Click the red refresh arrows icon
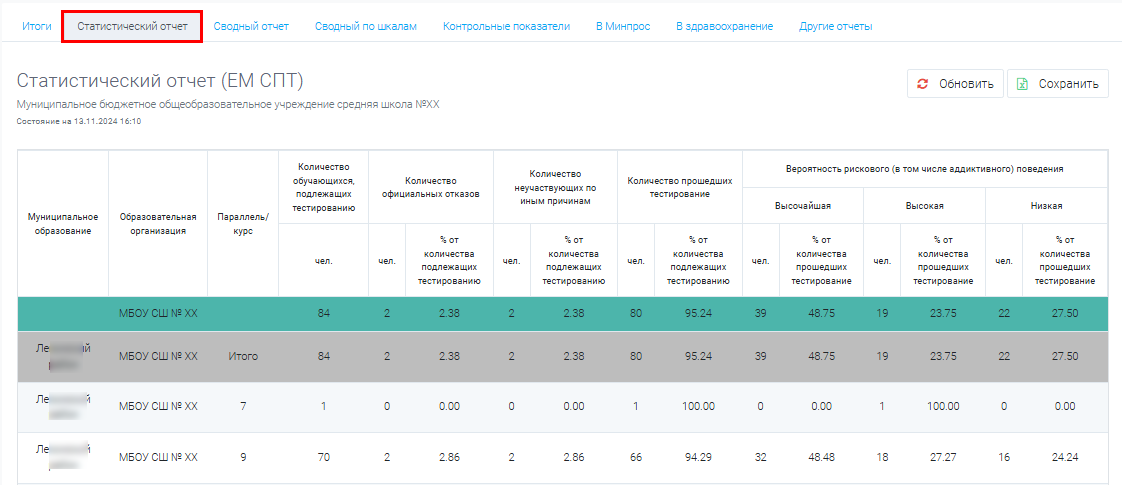Viewport: 1122px width, 485px height. pyautogui.click(x=922, y=84)
